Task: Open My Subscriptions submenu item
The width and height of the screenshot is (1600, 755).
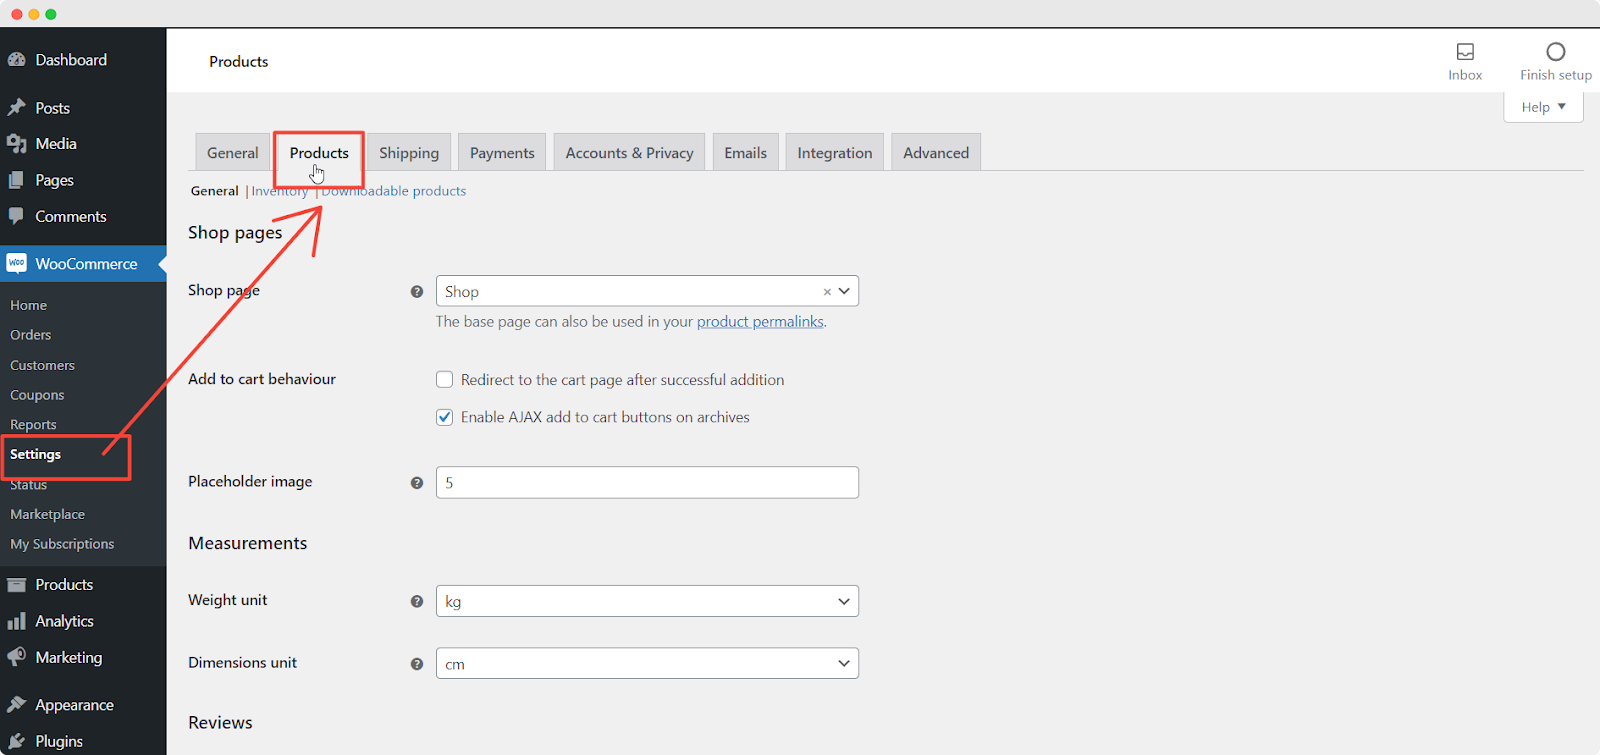Action: click(62, 544)
